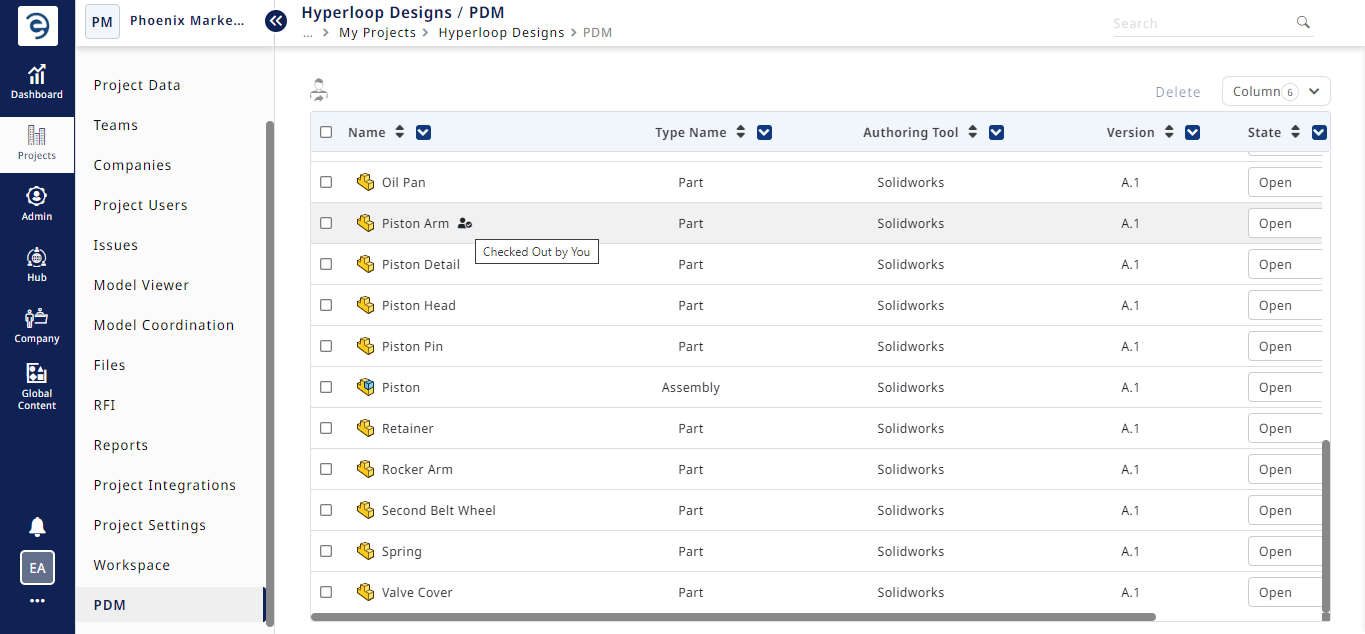Check the Piston Head row checkbox

pos(326,305)
